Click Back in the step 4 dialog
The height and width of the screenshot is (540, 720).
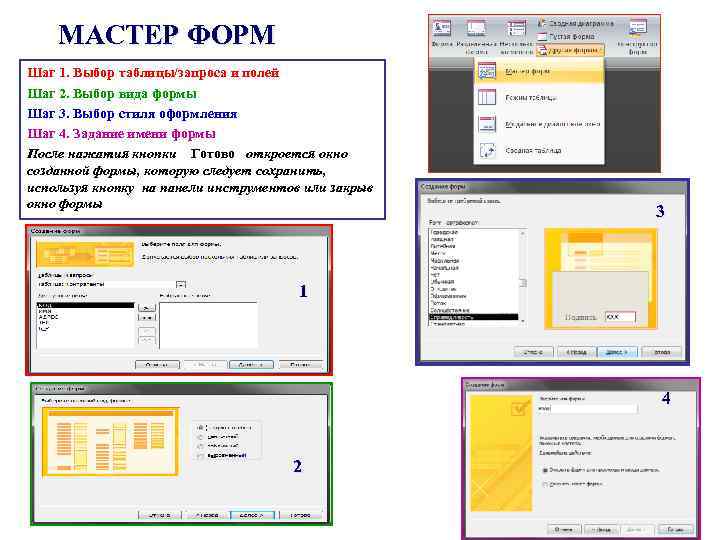click(601, 529)
